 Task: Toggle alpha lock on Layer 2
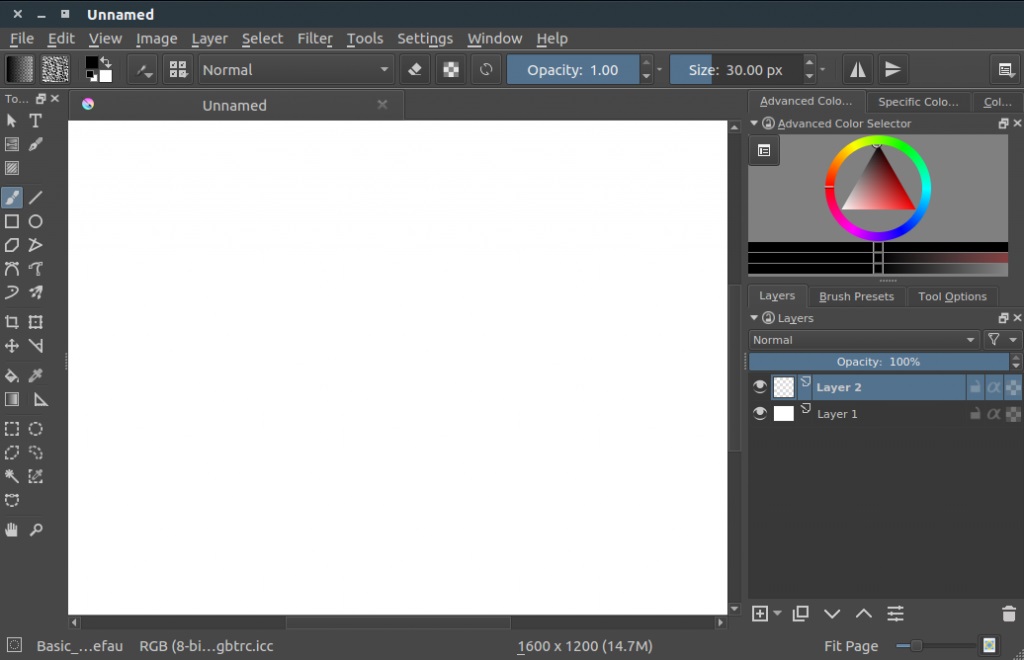pyautogui.click(x=1013, y=387)
